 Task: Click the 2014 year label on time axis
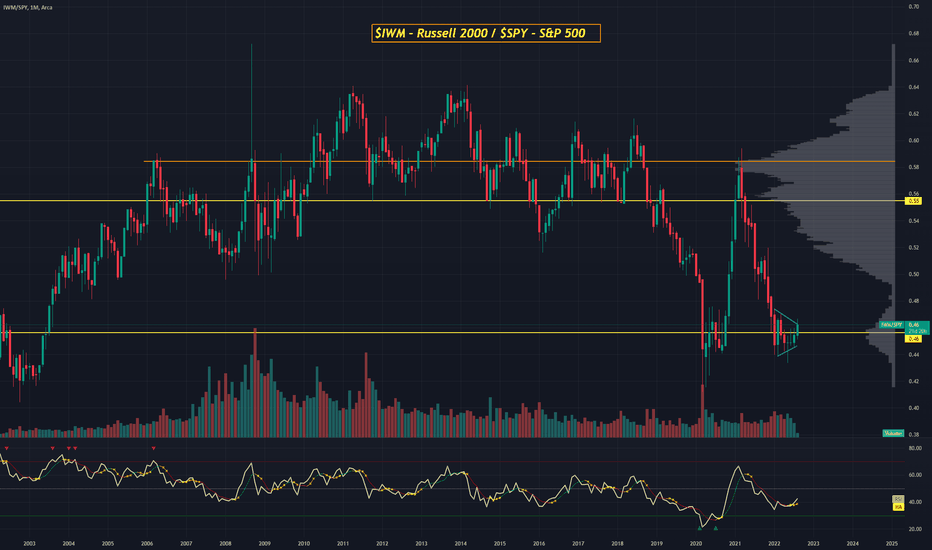point(461,543)
